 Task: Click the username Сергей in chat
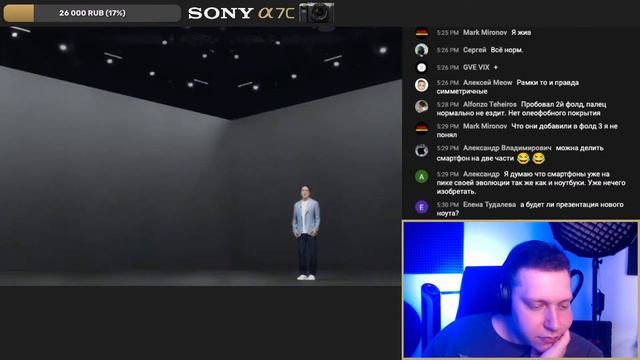point(475,50)
